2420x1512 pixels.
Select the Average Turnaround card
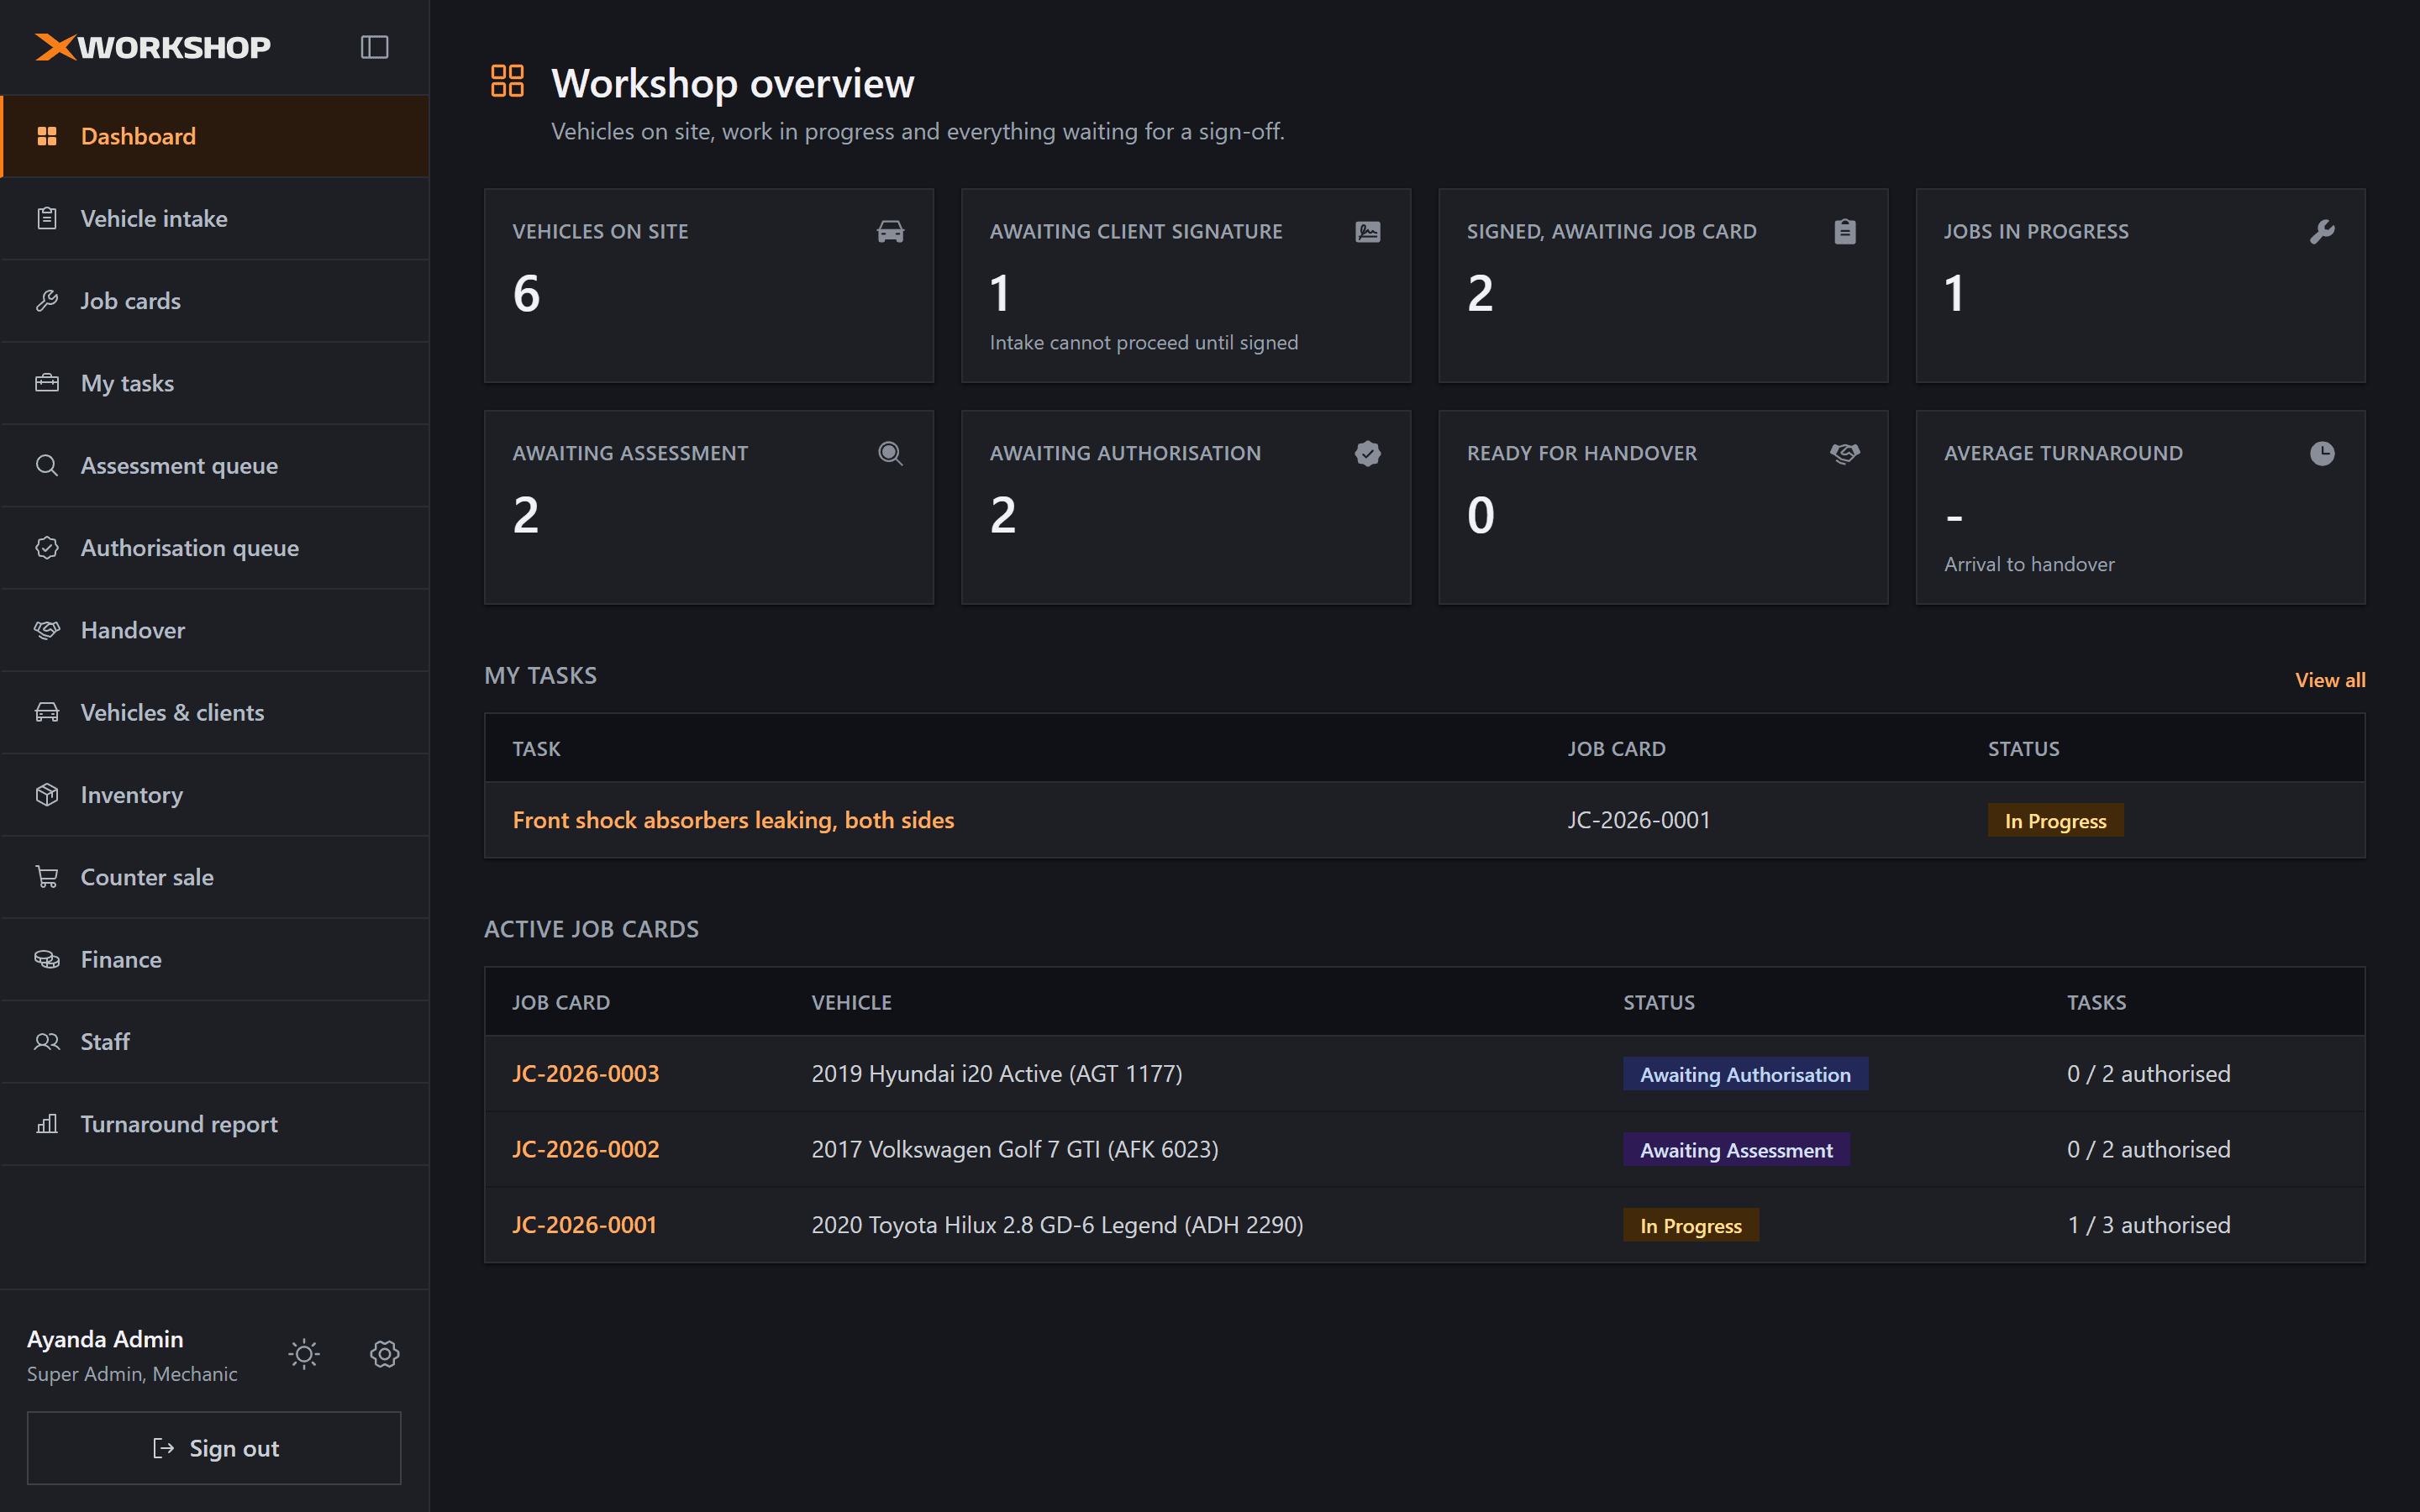(x=2140, y=507)
